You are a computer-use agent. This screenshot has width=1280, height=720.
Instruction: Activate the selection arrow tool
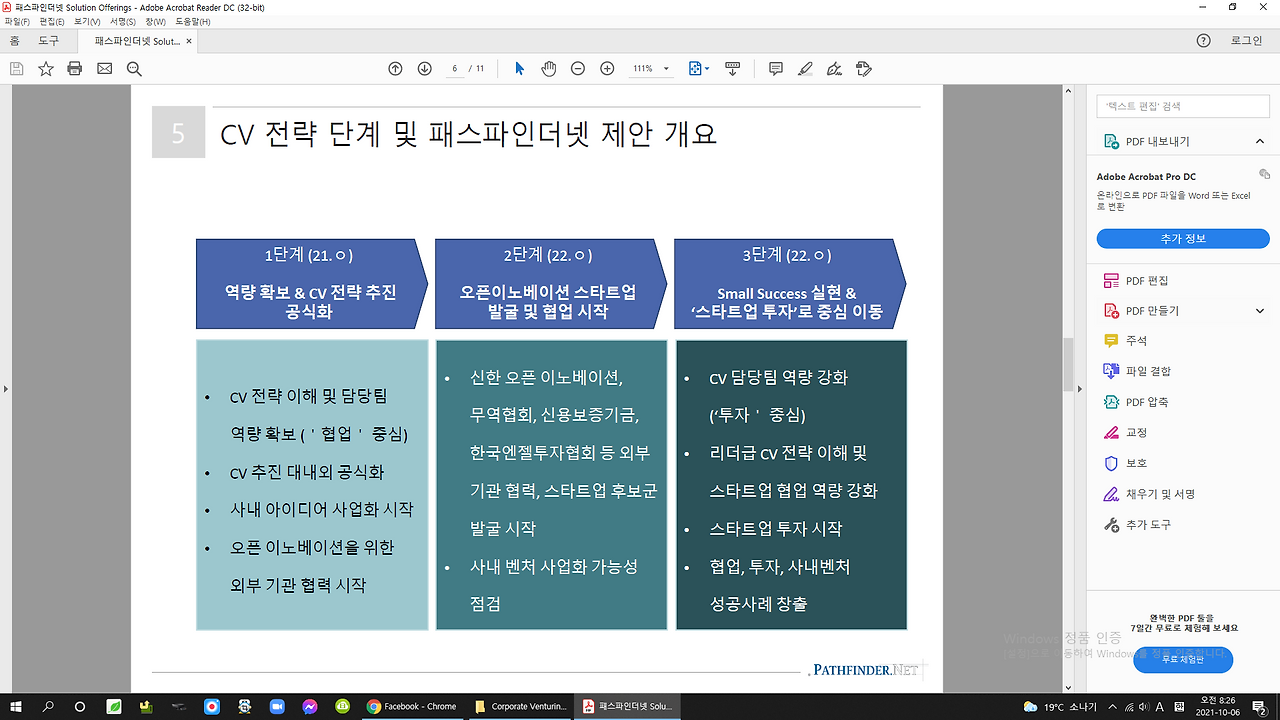519,69
